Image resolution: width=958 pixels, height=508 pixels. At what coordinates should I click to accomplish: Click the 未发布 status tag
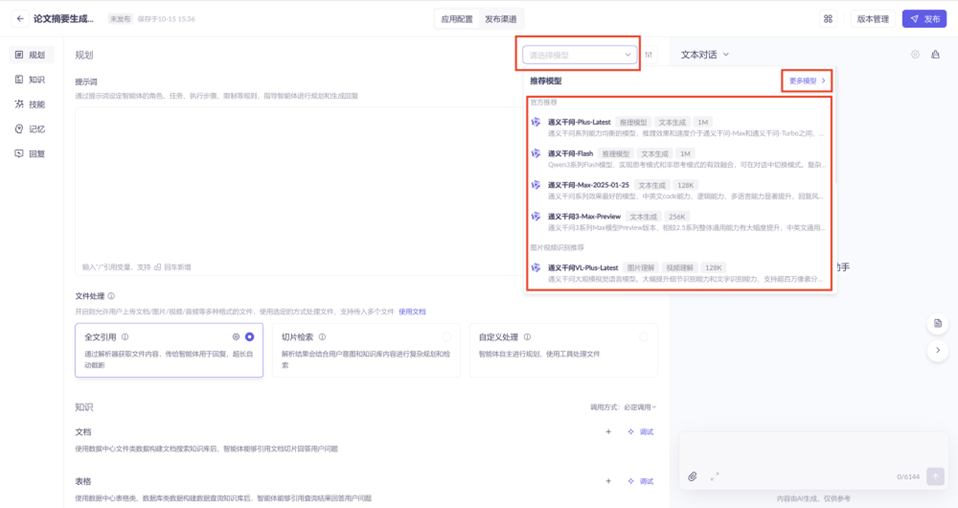coord(120,19)
